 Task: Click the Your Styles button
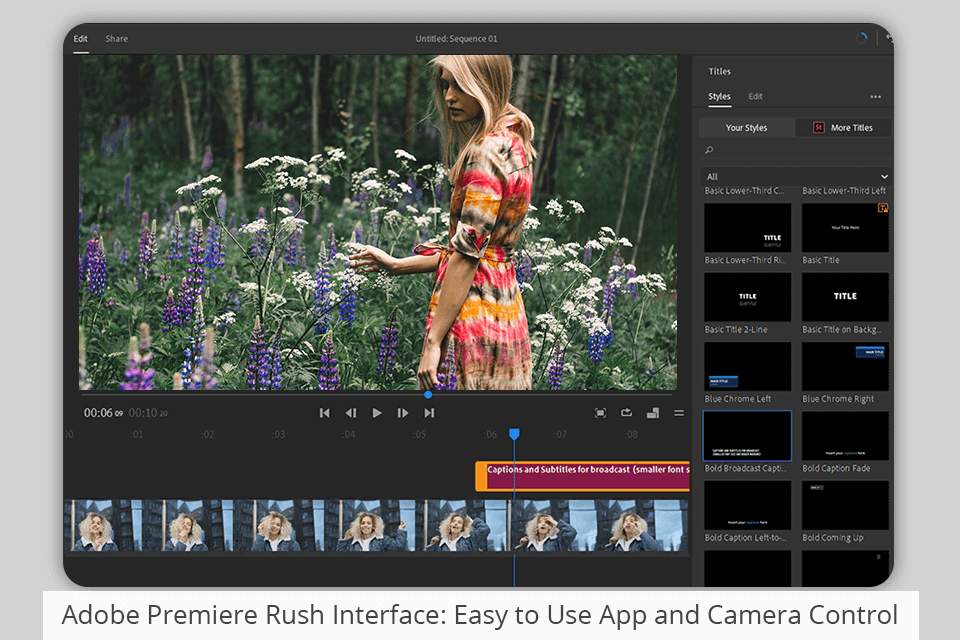(x=746, y=128)
